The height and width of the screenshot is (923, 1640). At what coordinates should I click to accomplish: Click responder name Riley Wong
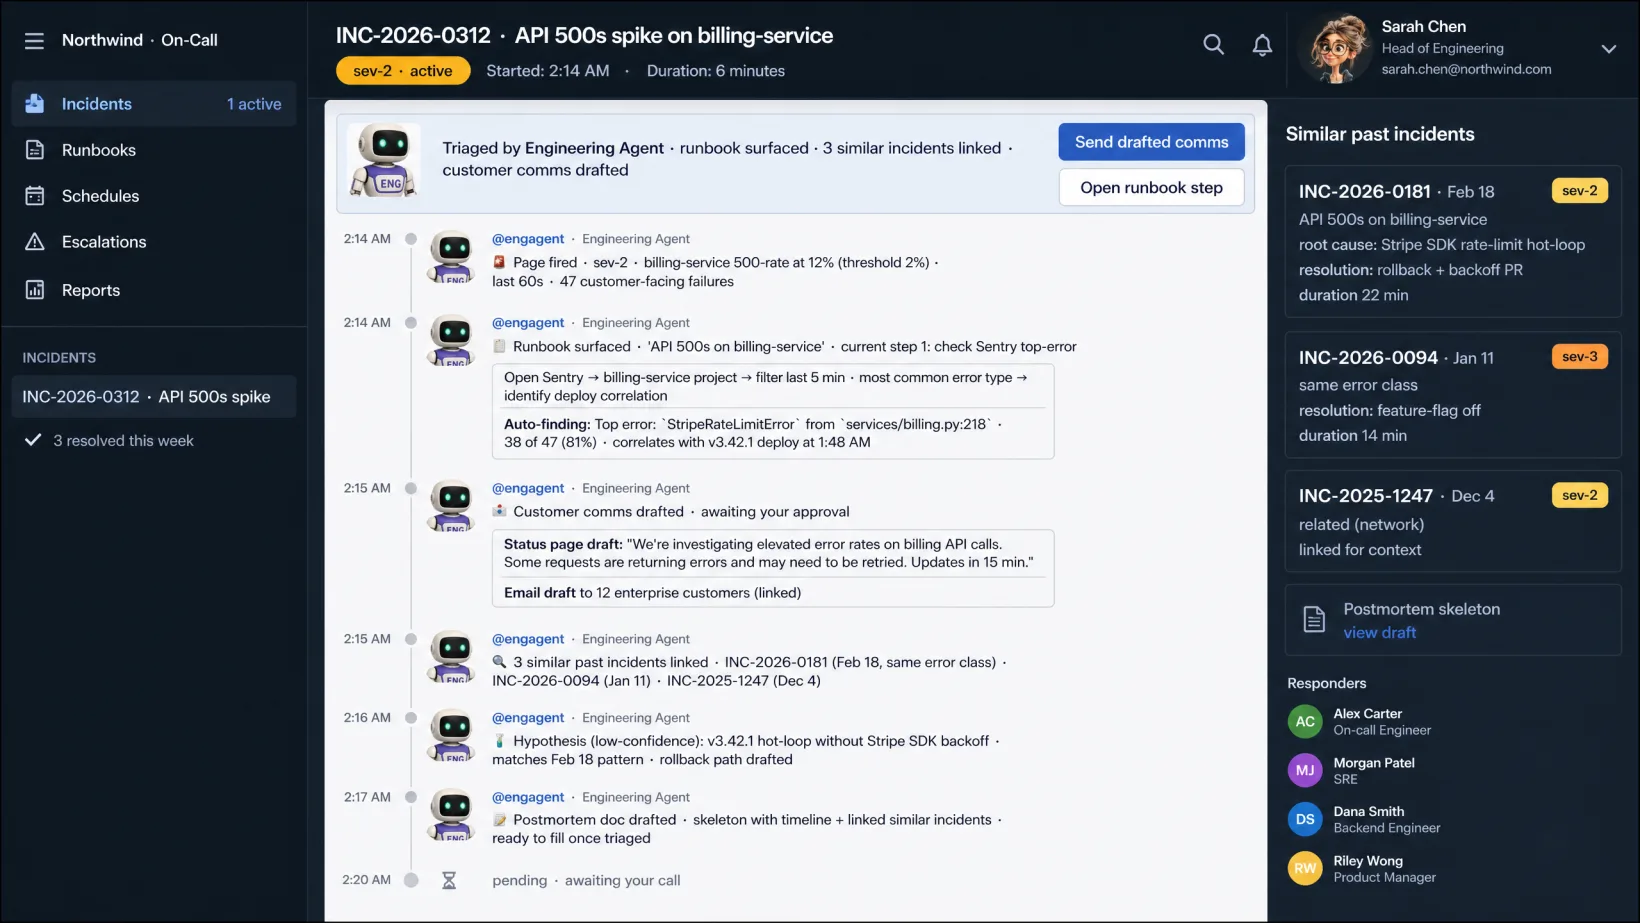click(1368, 861)
